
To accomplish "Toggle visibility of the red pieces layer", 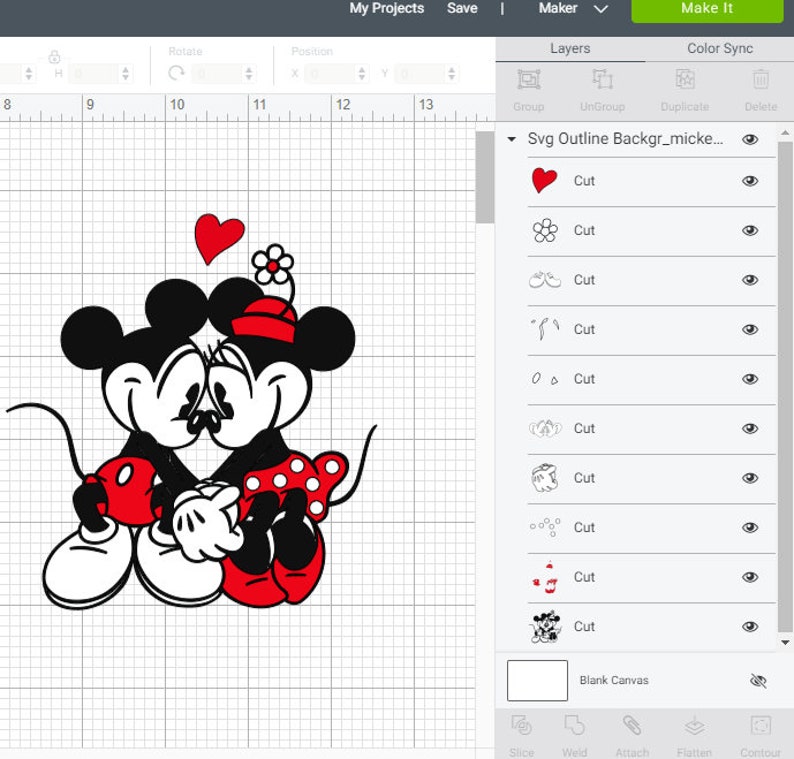I will click(x=750, y=577).
